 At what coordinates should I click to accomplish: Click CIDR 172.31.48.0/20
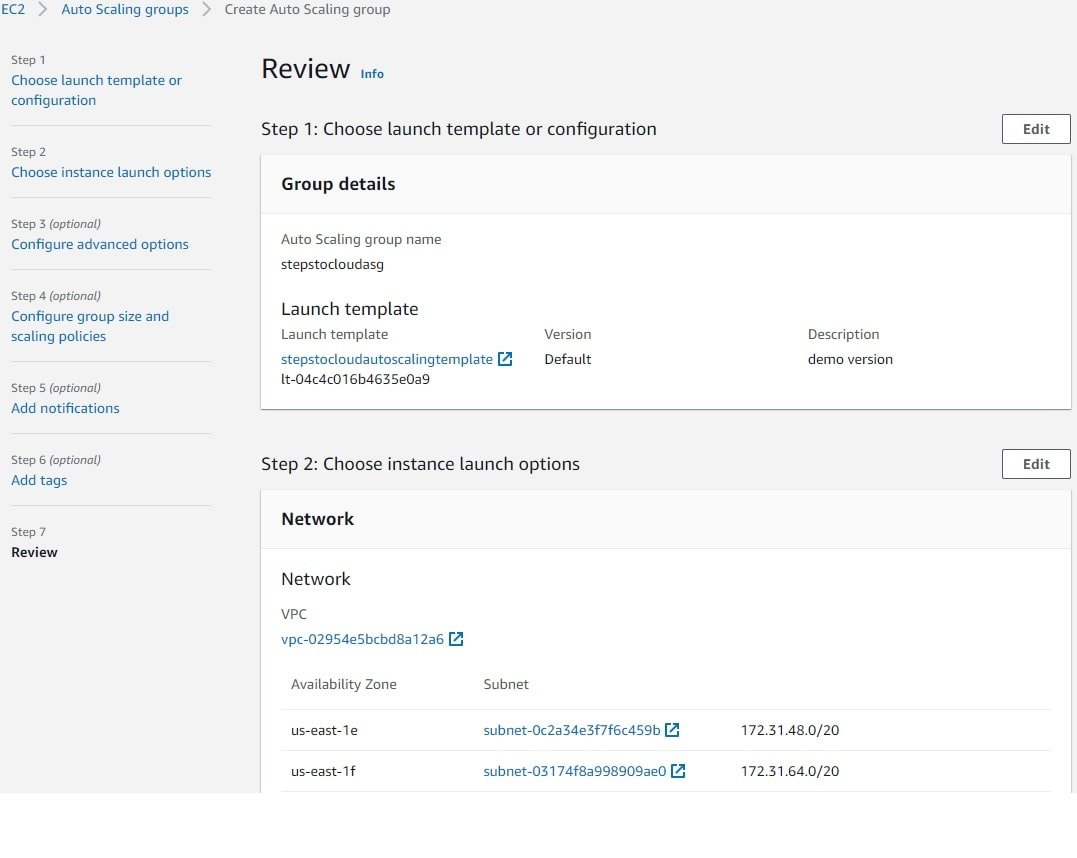(790, 730)
